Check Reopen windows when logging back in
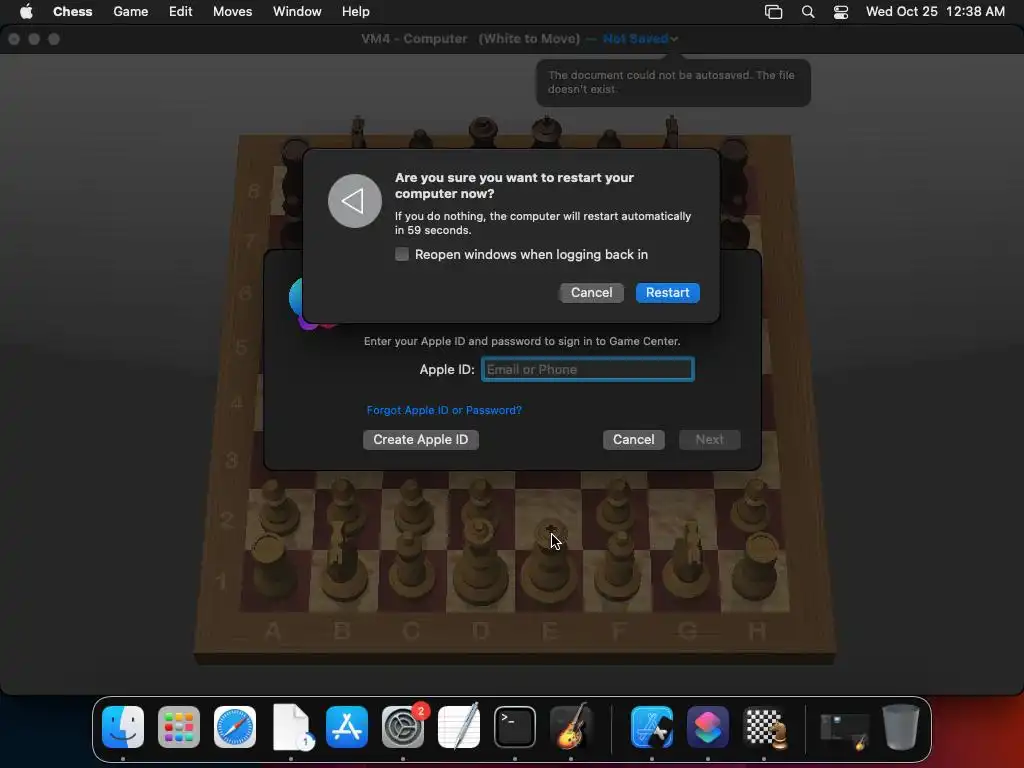Viewport: 1024px width, 768px height. (402, 254)
